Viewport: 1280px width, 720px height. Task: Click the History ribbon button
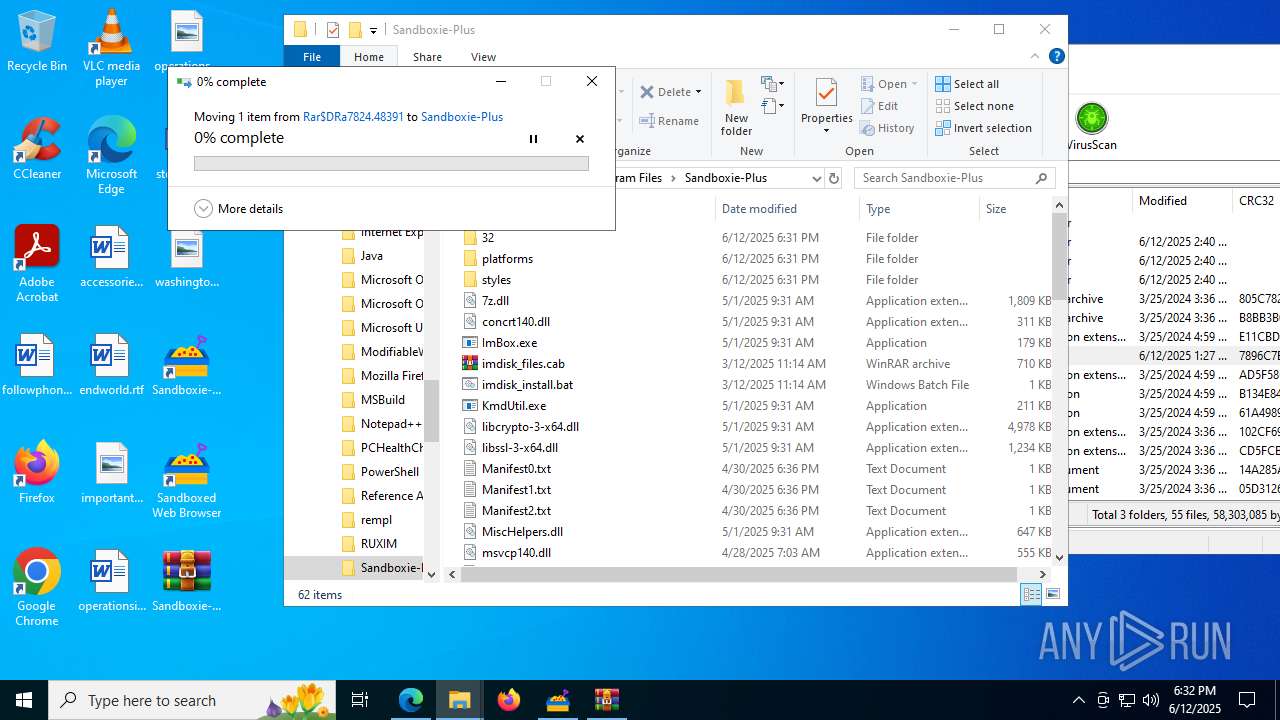(x=887, y=128)
